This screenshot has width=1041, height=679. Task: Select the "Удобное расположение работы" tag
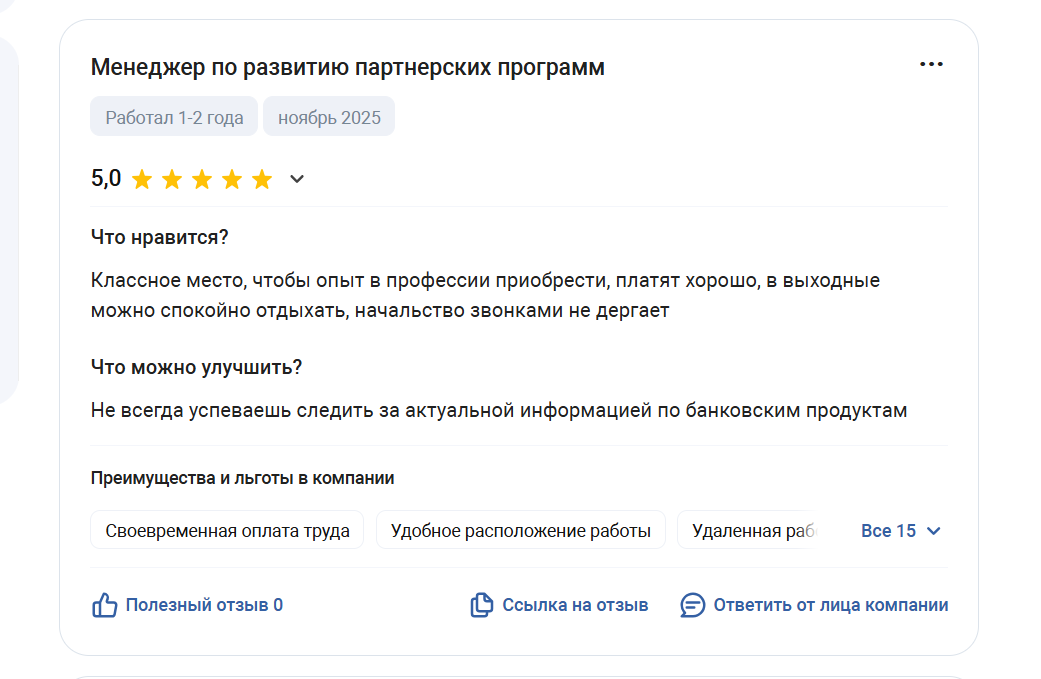(520, 531)
